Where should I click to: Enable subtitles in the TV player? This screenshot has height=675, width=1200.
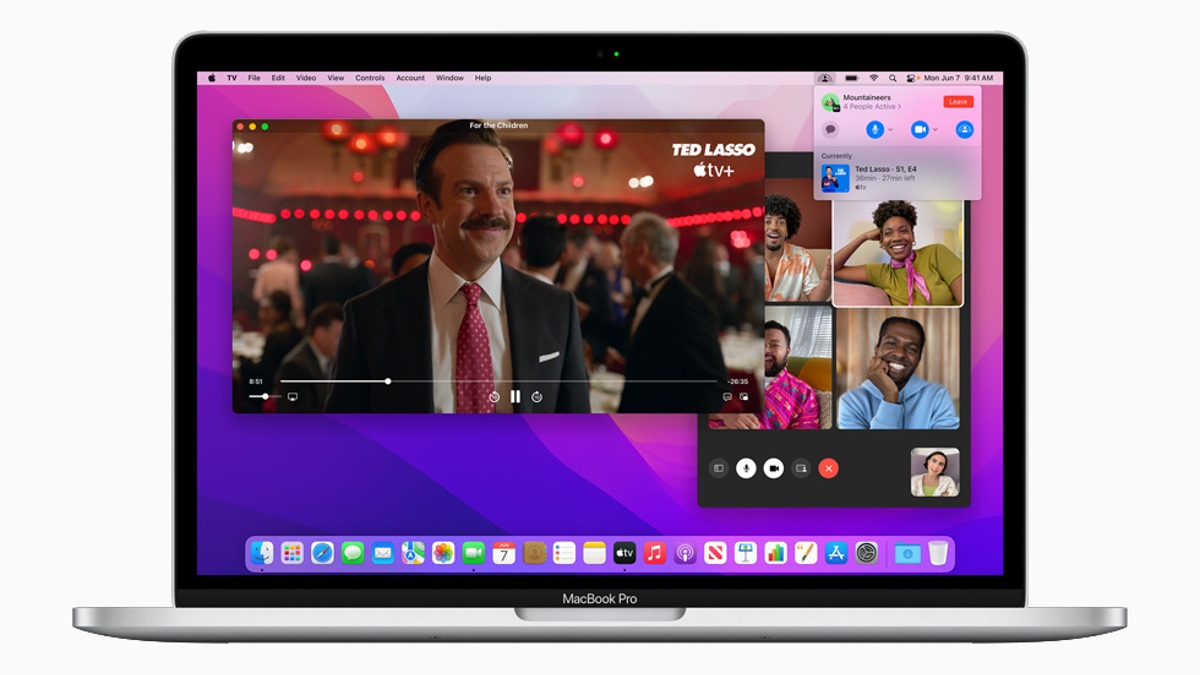tap(726, 396)
